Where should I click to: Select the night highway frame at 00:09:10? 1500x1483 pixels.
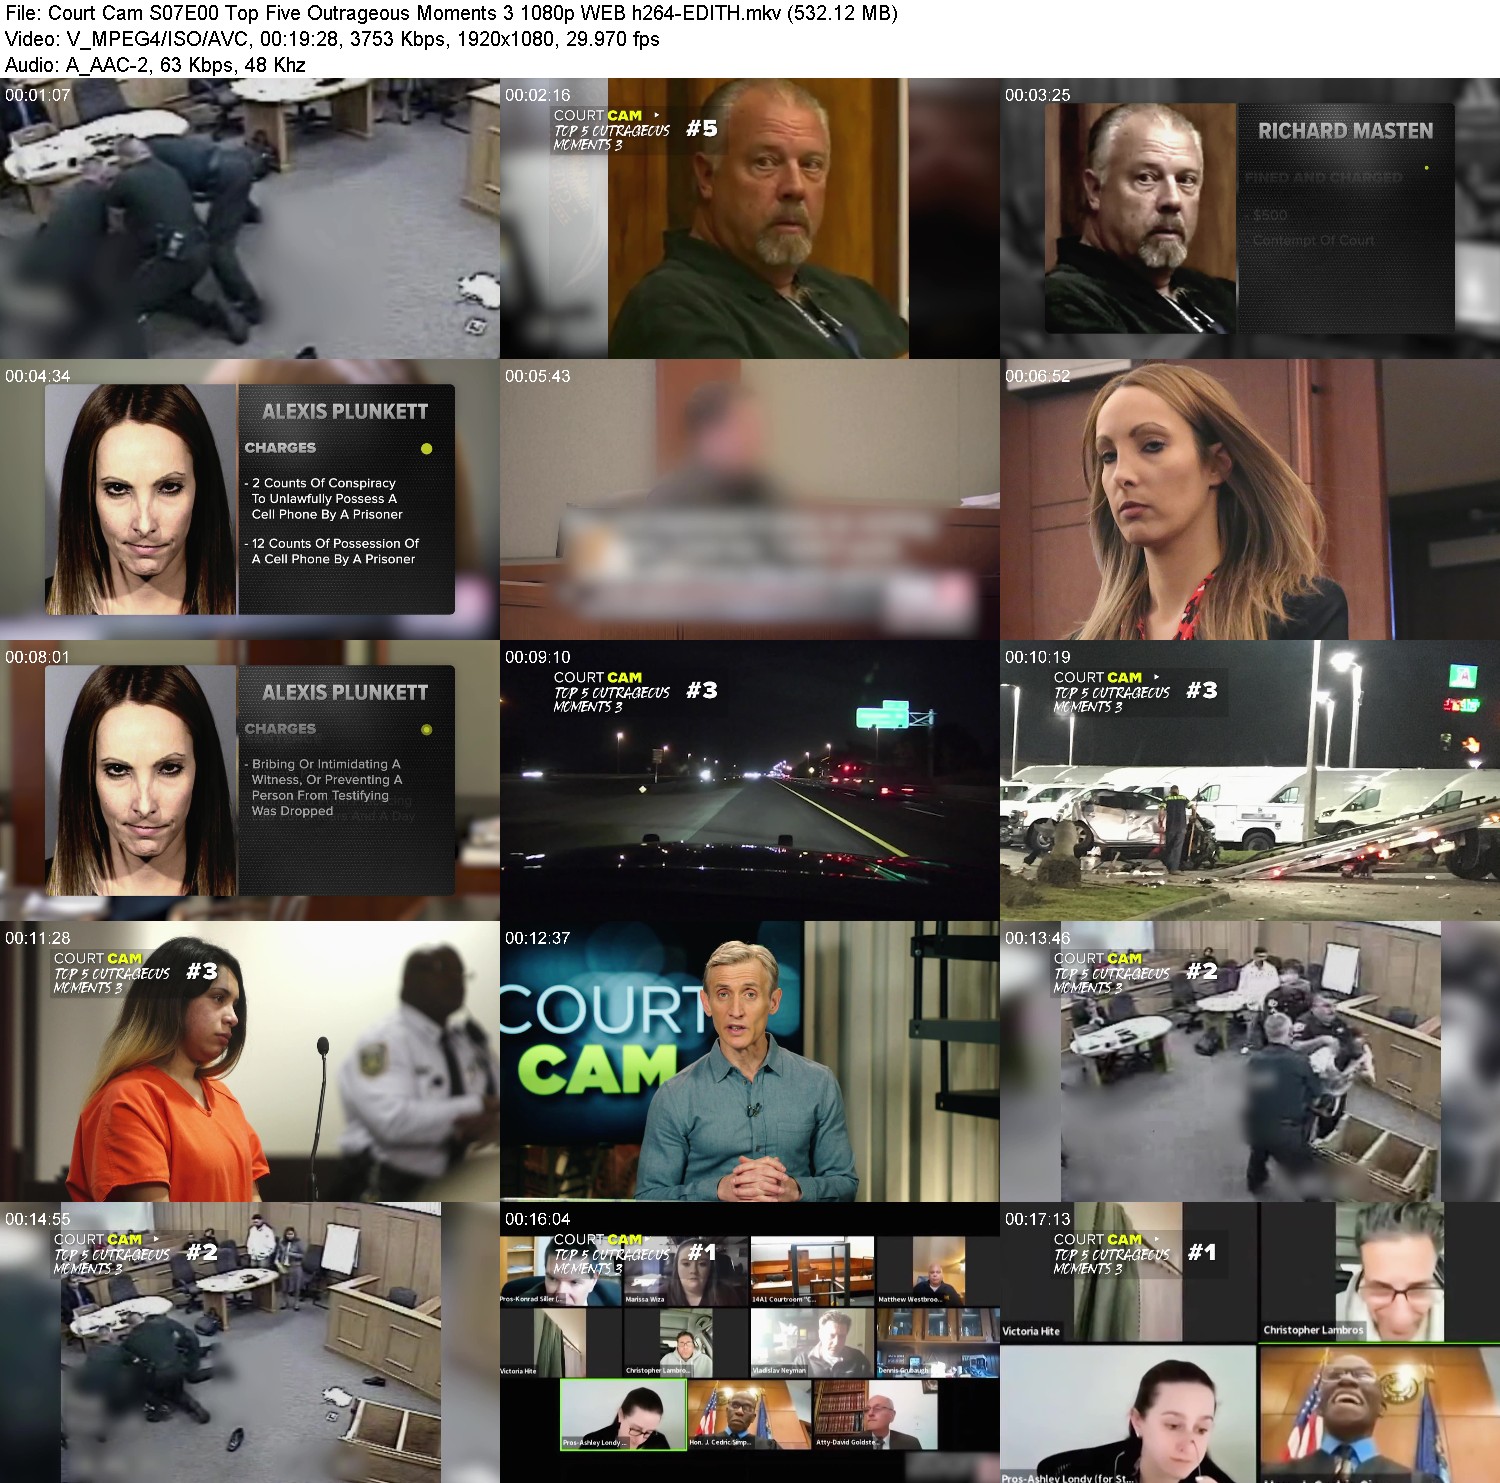pyautogui.click(x=750, y=781)
